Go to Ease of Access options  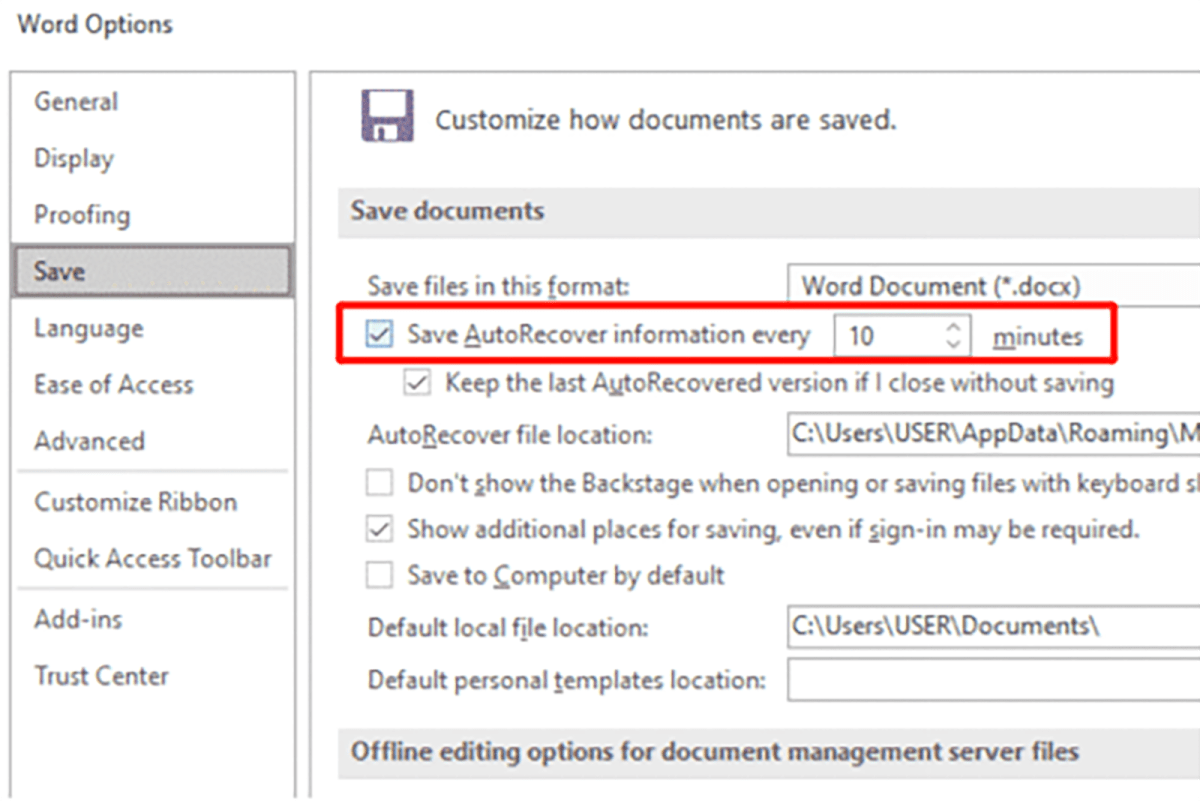click(113, 385)
